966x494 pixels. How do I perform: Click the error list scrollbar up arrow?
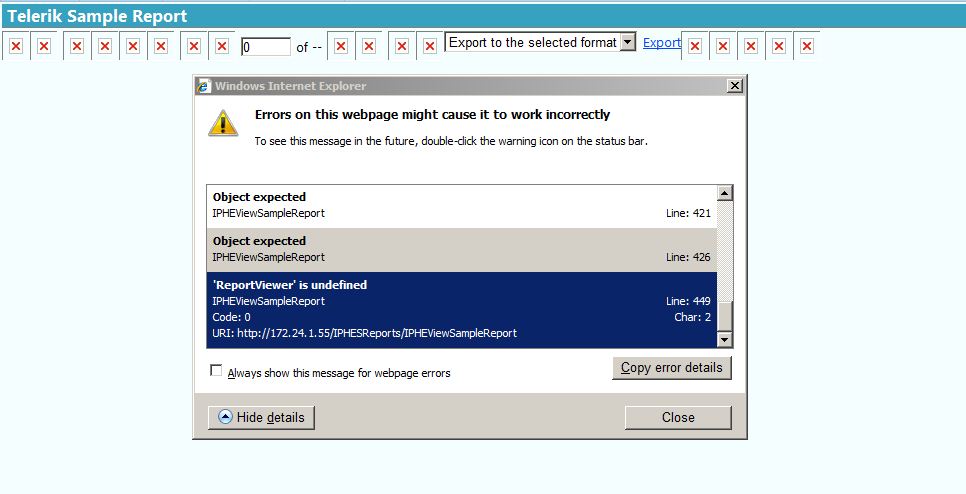click(725, 193)
